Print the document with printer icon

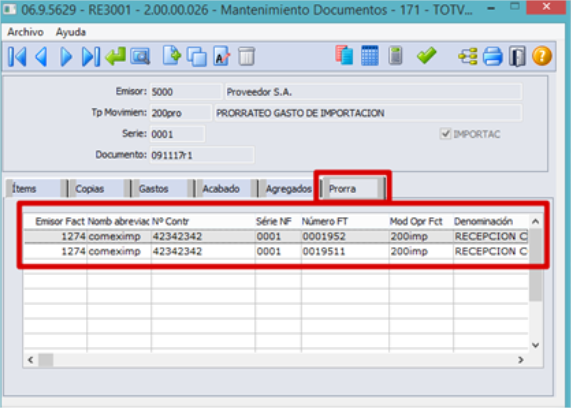click(493, 56)
